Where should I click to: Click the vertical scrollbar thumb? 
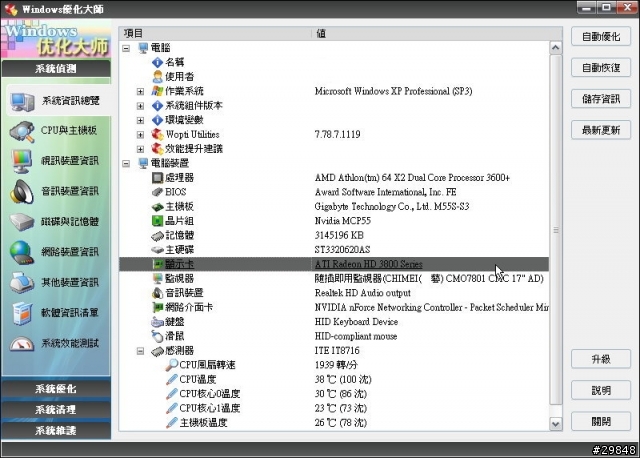(556, 230)
